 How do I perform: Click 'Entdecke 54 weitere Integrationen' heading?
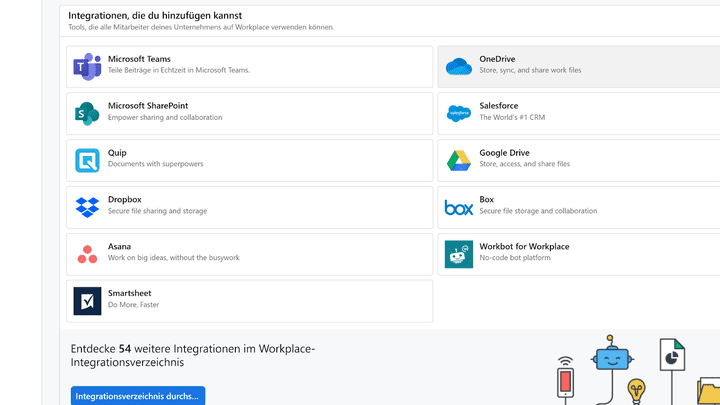tap(192, 355)
